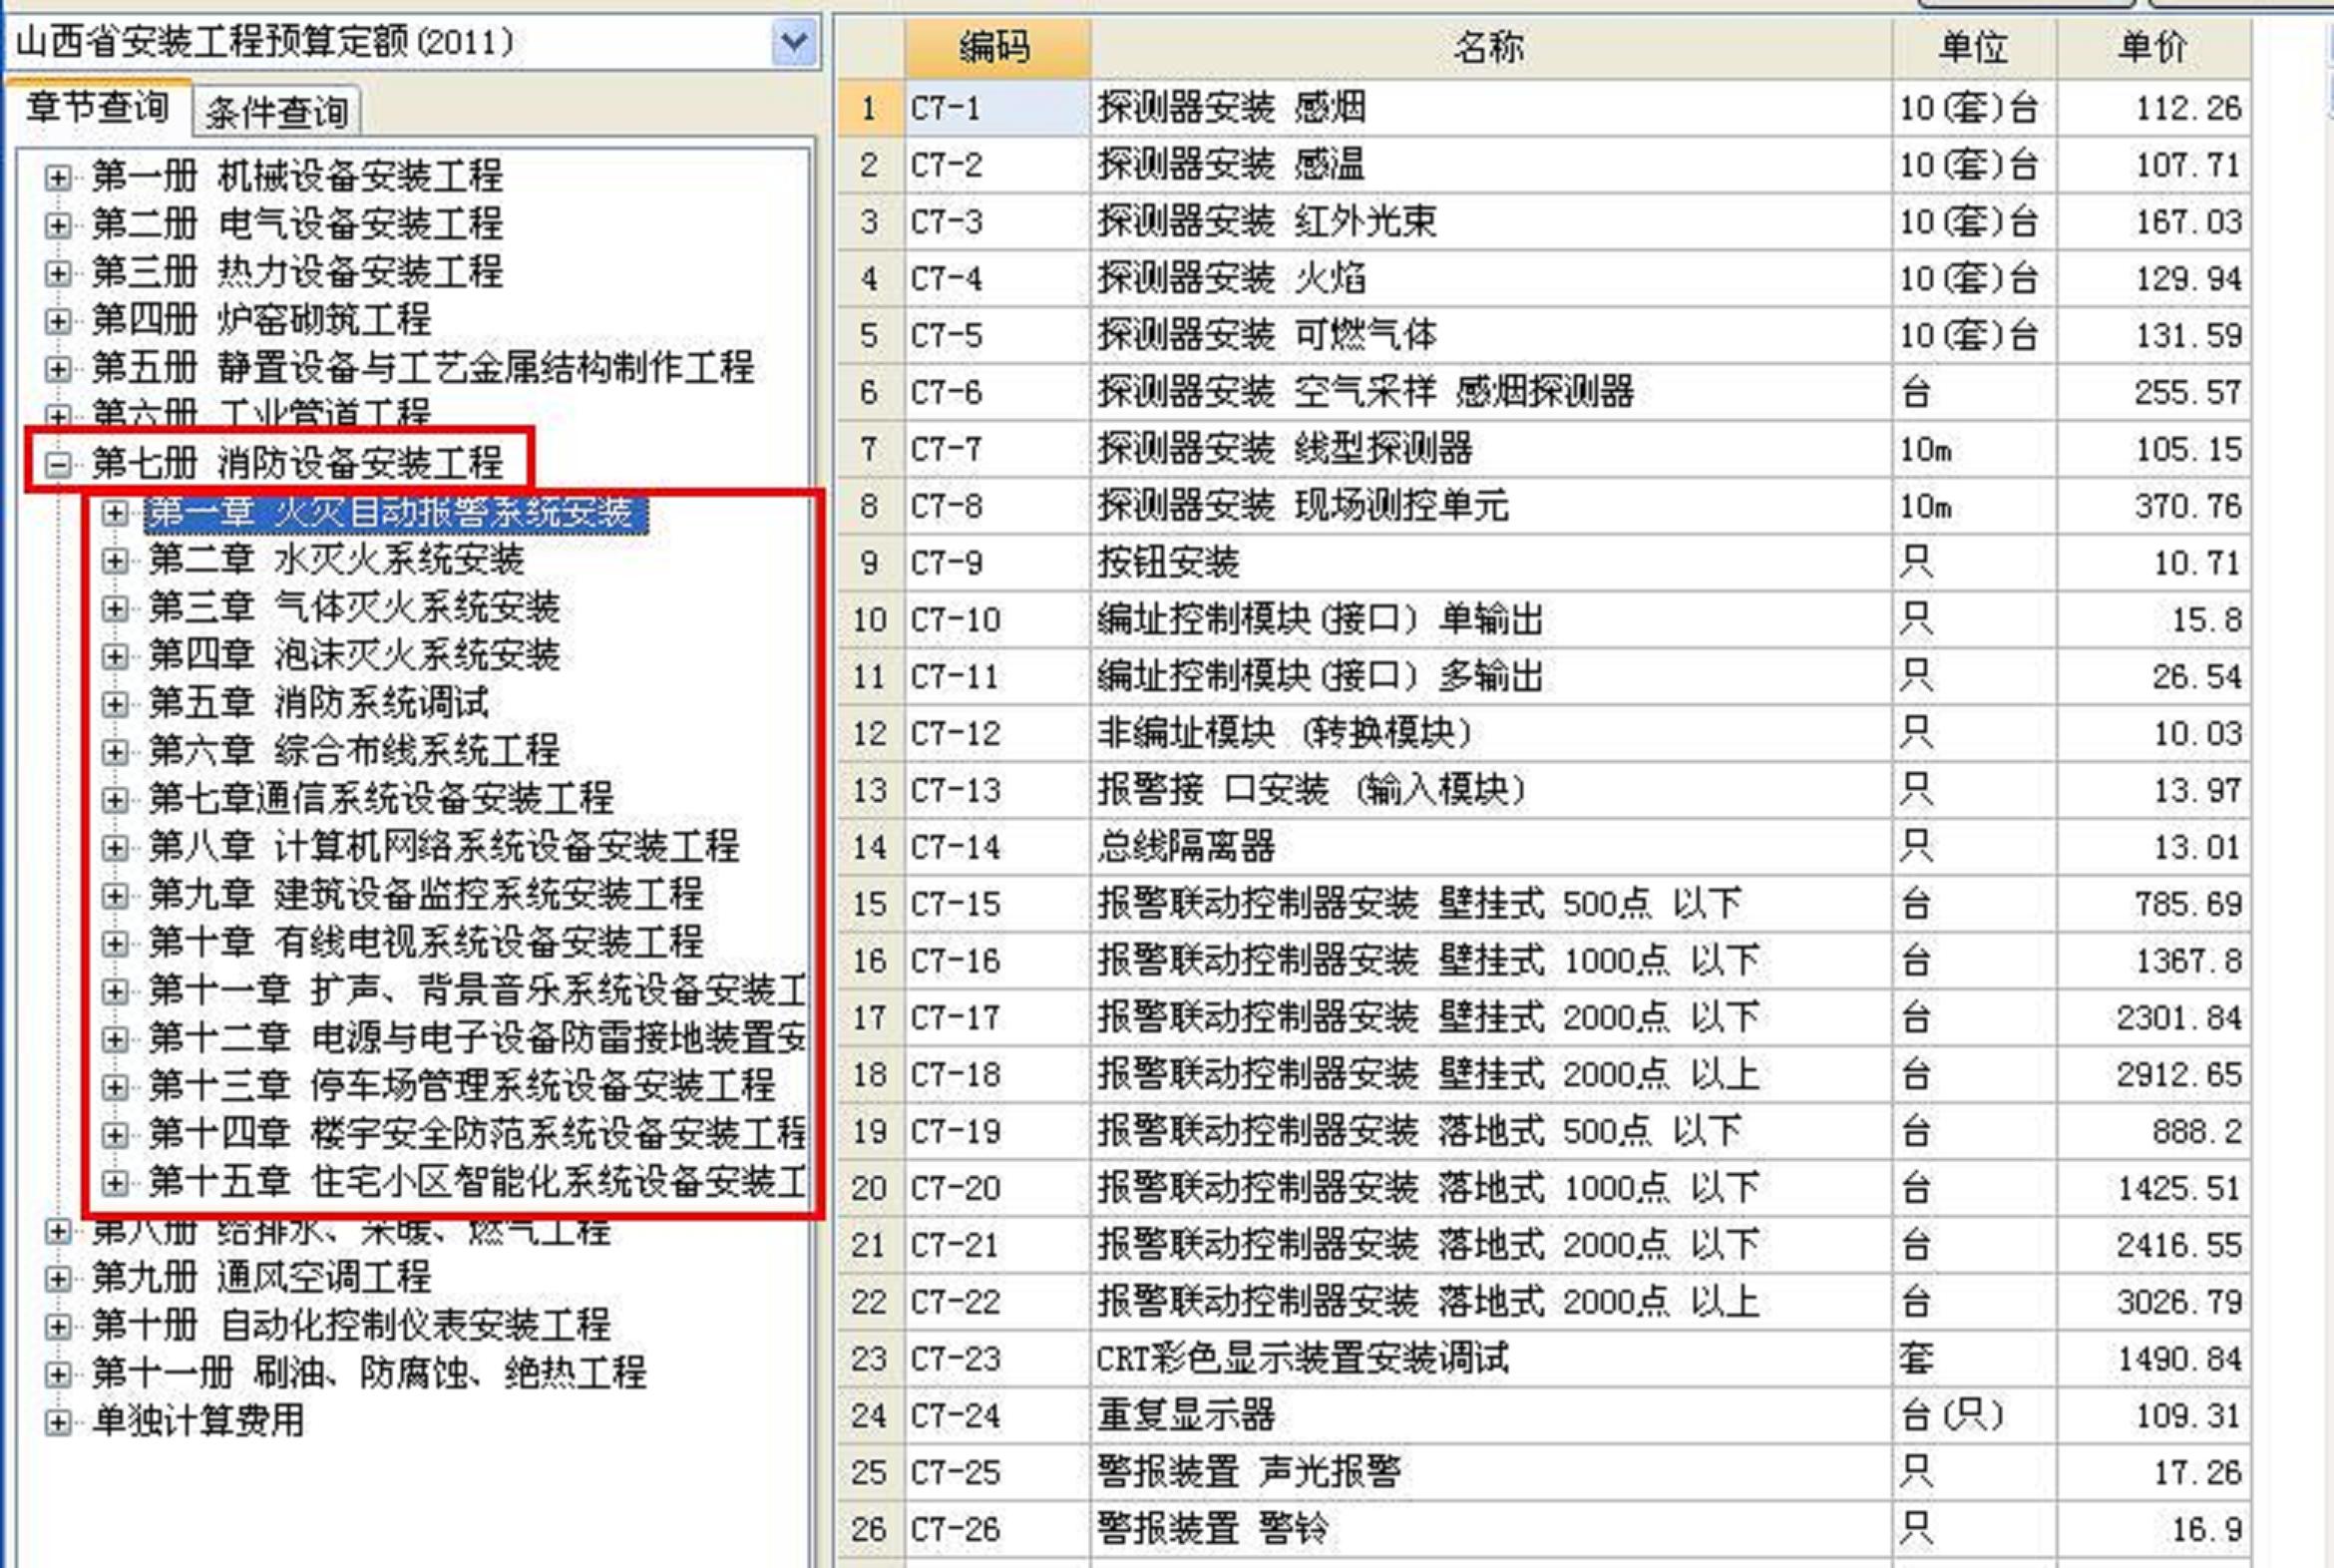Select row 编址控制模块(接口) 多输出
2334x1568 pixels.
pos(1544,677)
